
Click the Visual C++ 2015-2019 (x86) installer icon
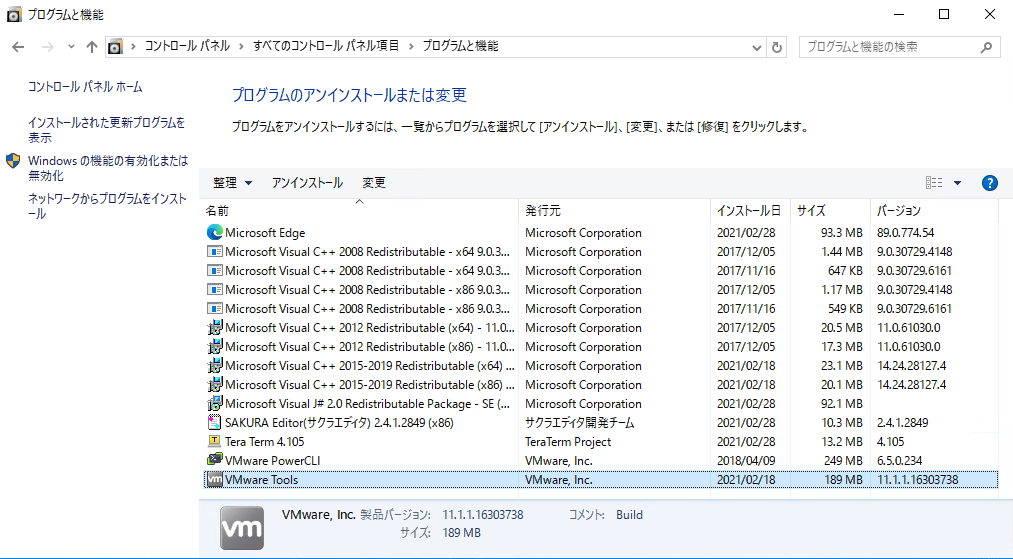pyautogui.click(x=214, y=385)
